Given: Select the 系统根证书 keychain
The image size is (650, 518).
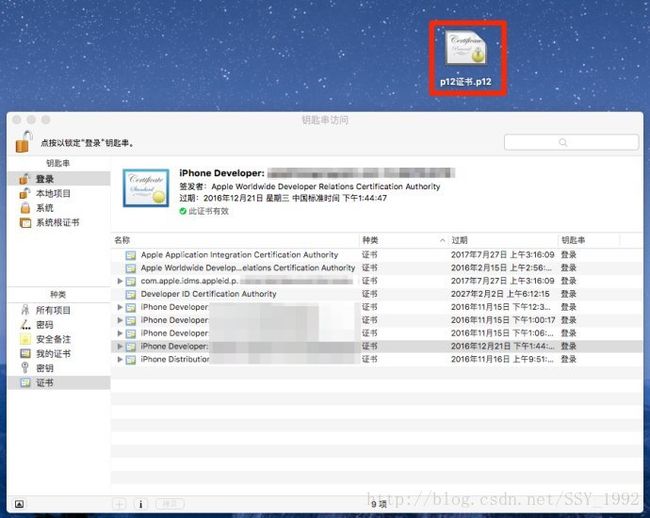Looking at the screenshot, I should coord(59,223).
